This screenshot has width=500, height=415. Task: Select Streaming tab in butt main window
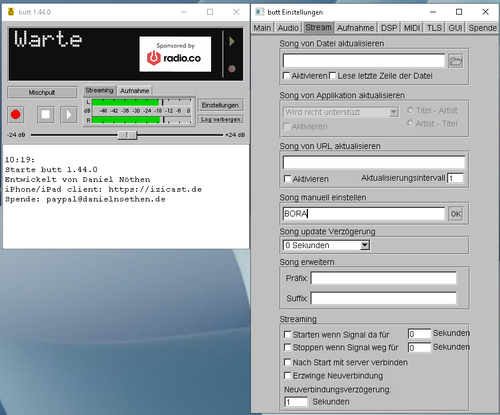click(99, 90)
